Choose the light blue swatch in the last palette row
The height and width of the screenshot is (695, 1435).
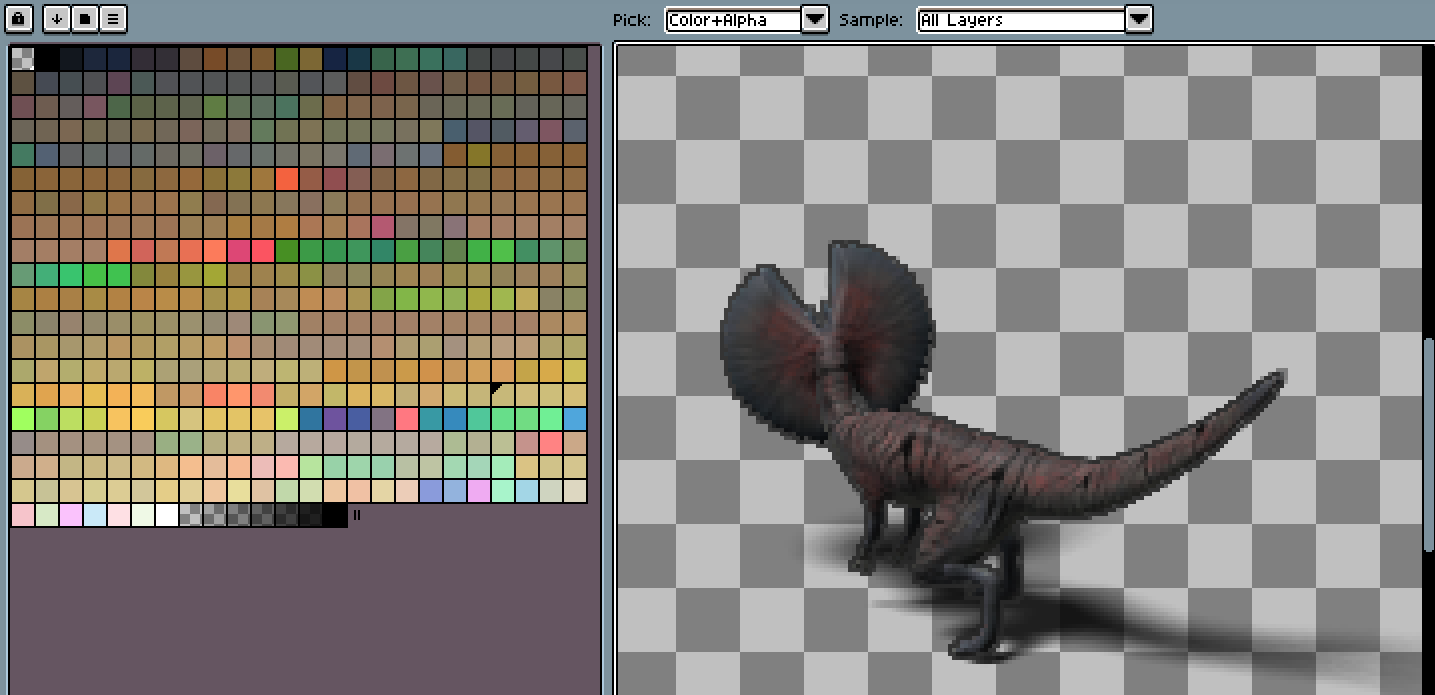click(94, 515)
